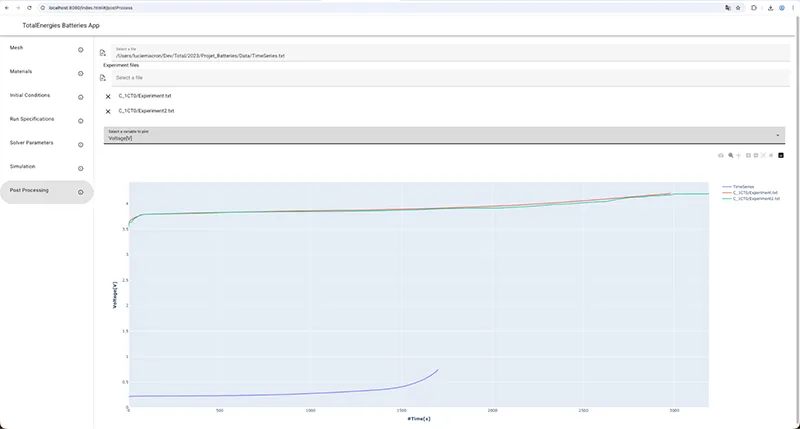Remove C_1CT0/Experiment2.txt with its X icon

coord(108,111)
